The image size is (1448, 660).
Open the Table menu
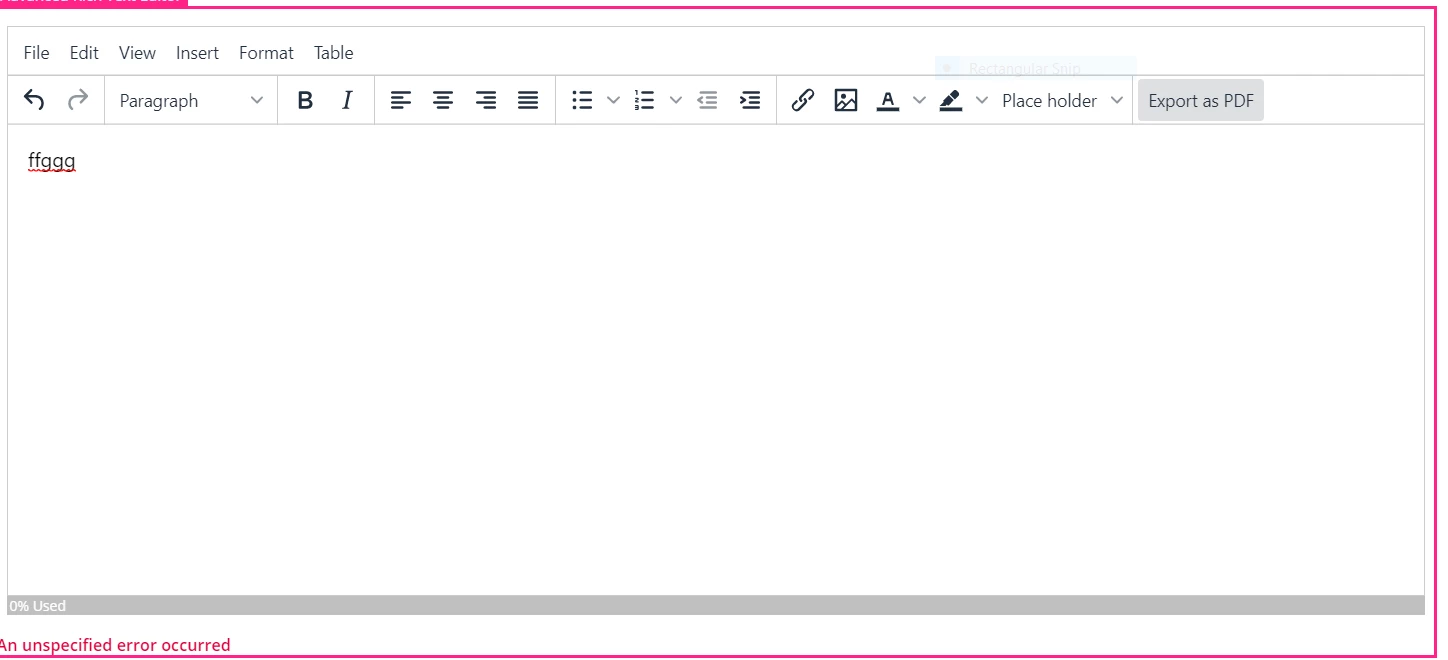(333, 53)
